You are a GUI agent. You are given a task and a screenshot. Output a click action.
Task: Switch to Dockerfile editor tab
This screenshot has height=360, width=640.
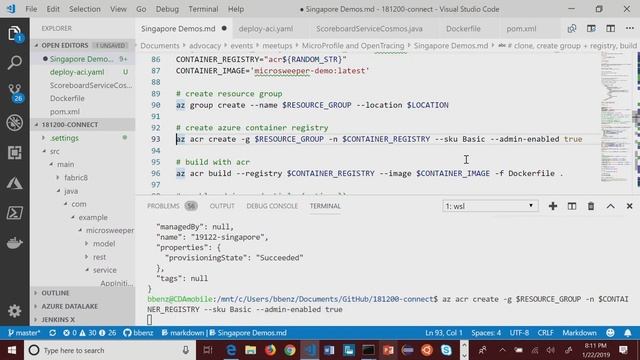pos(463,29)
